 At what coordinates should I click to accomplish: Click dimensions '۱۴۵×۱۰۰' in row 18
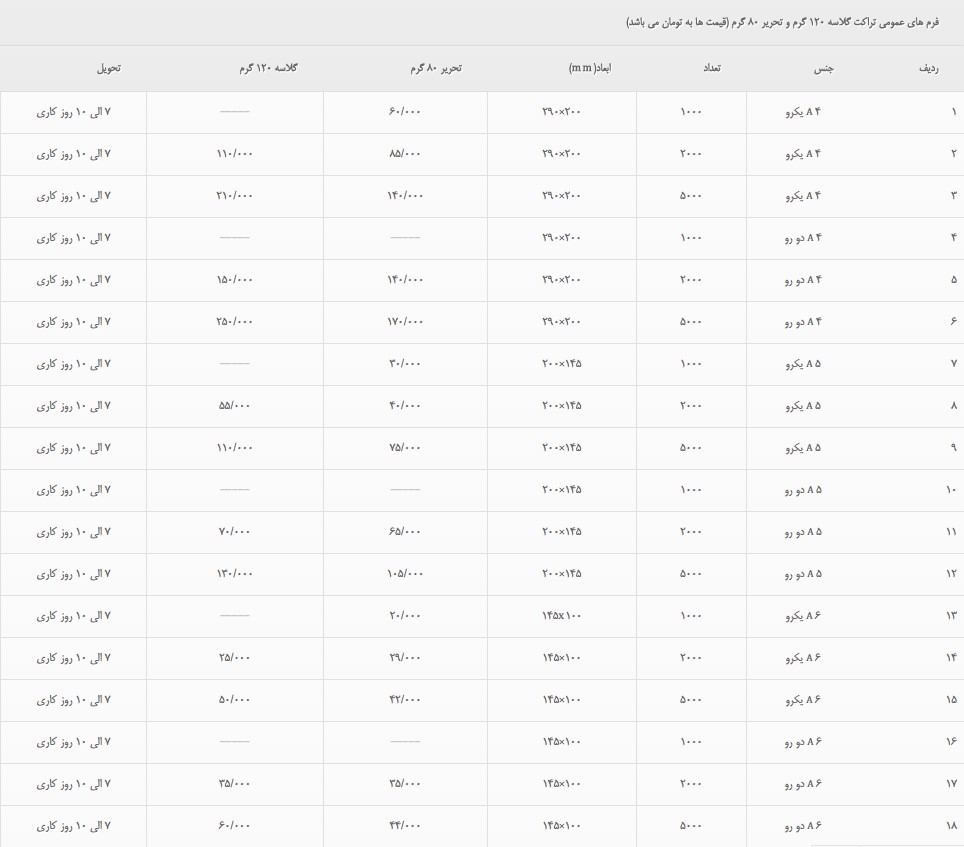[x=561, y=825]
